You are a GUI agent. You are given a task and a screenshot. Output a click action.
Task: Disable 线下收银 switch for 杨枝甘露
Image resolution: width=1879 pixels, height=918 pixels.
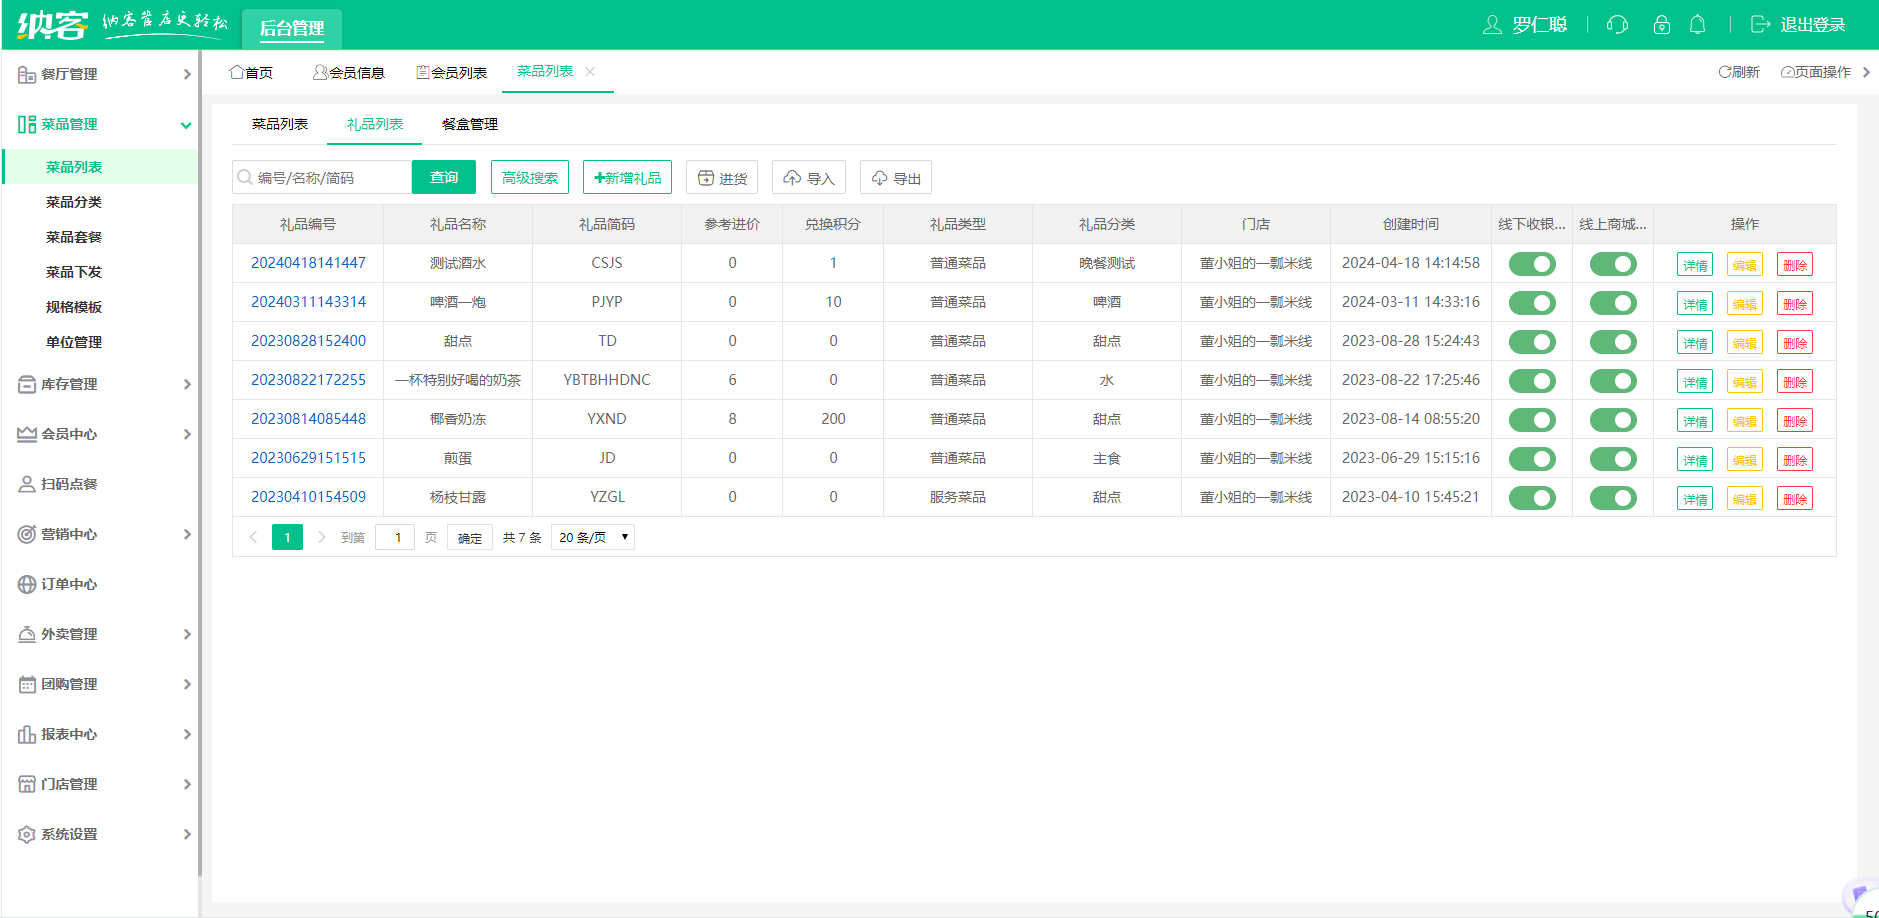point(1531,498)
